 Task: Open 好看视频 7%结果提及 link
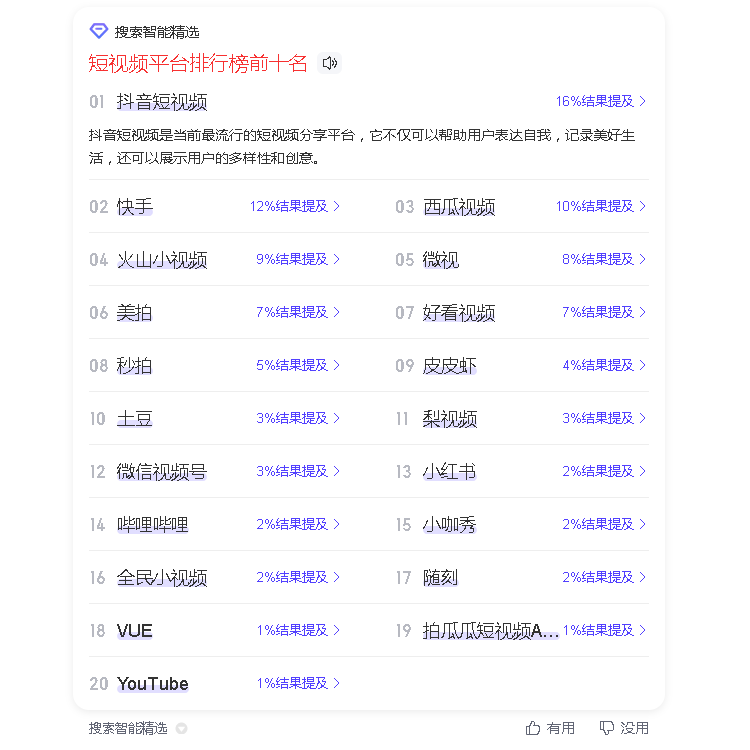coord(604,312)
